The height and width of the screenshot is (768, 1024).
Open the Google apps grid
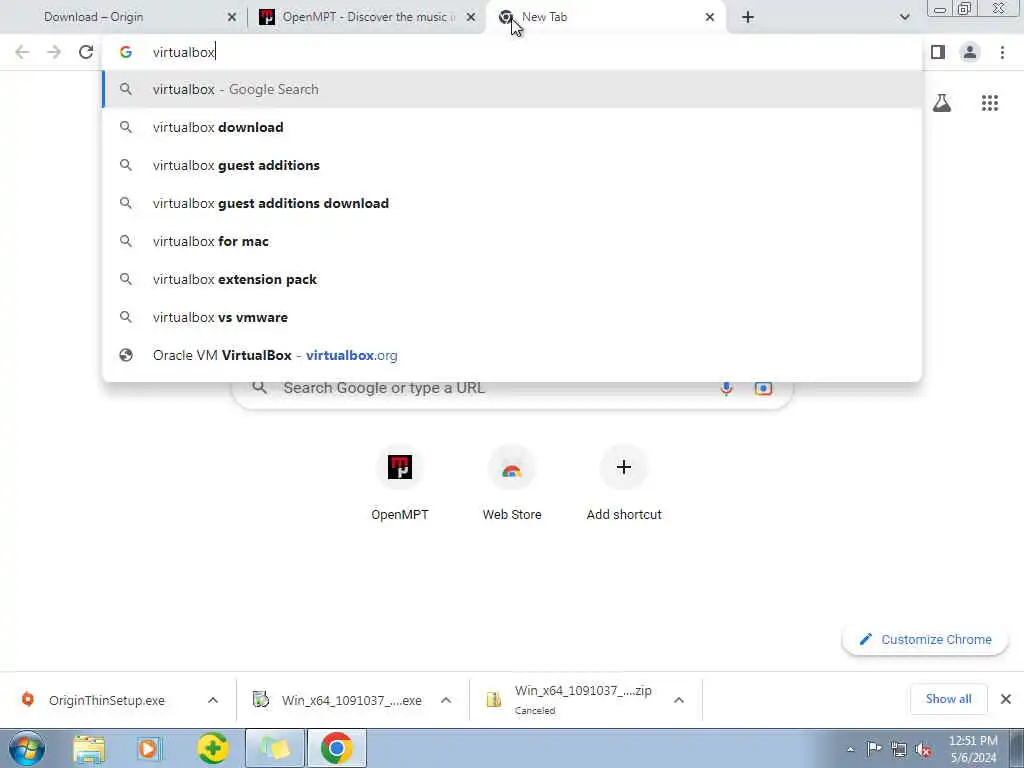click(990, 103)
